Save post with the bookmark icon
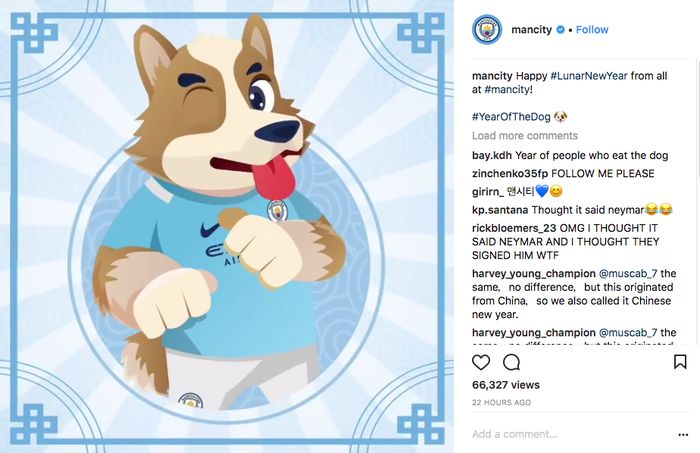Image resolution: width=700 pixels, height=453 pixels. click(x=680, y=362)
